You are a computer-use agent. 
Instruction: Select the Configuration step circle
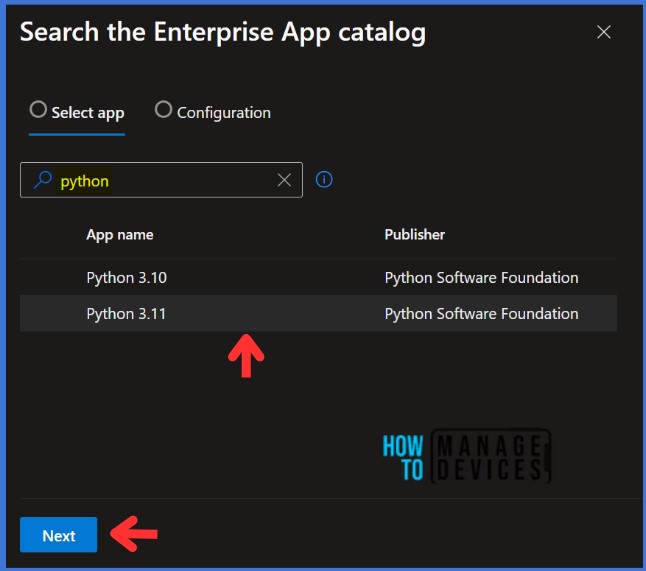(163, 110)
